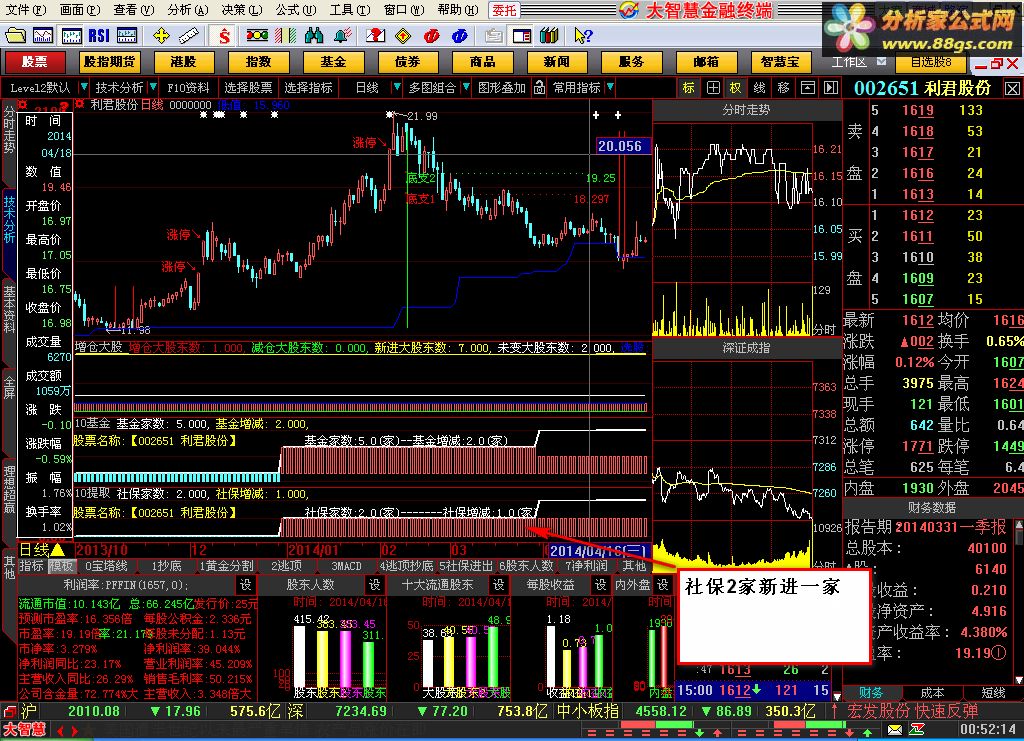The width and height of the screenshot is (1024, 741).
Task: Open the 分析(A) menu
Action: coord(187,10)
